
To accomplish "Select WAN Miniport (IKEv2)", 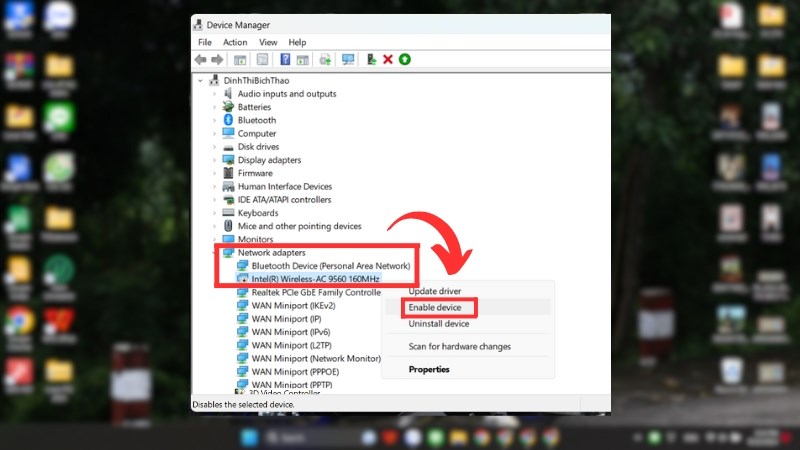I will click(293, 306).
